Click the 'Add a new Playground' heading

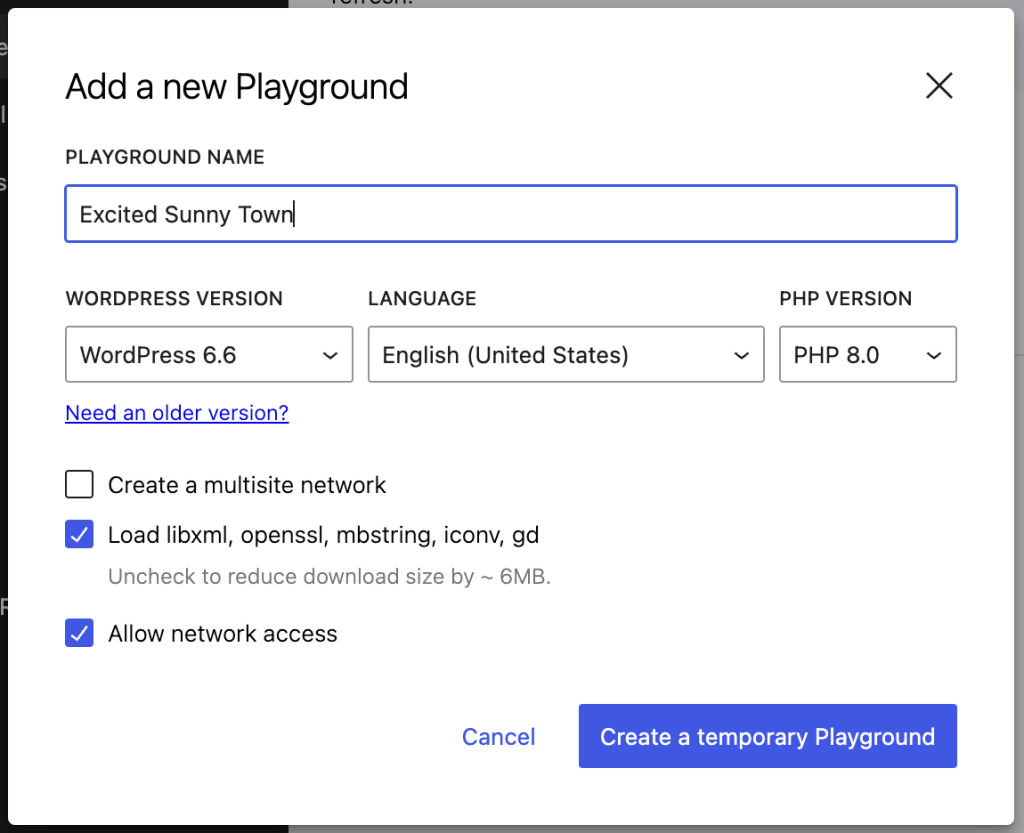[236, 87]
